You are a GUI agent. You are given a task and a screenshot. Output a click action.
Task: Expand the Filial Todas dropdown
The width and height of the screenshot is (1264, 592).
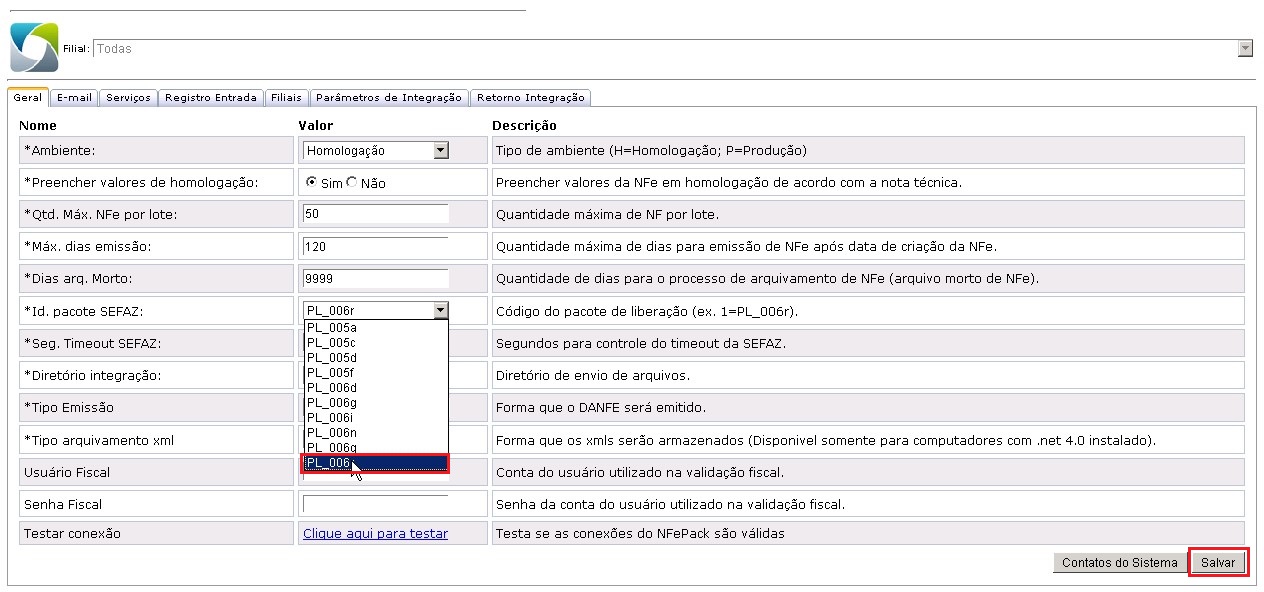tap(1245, 48)
